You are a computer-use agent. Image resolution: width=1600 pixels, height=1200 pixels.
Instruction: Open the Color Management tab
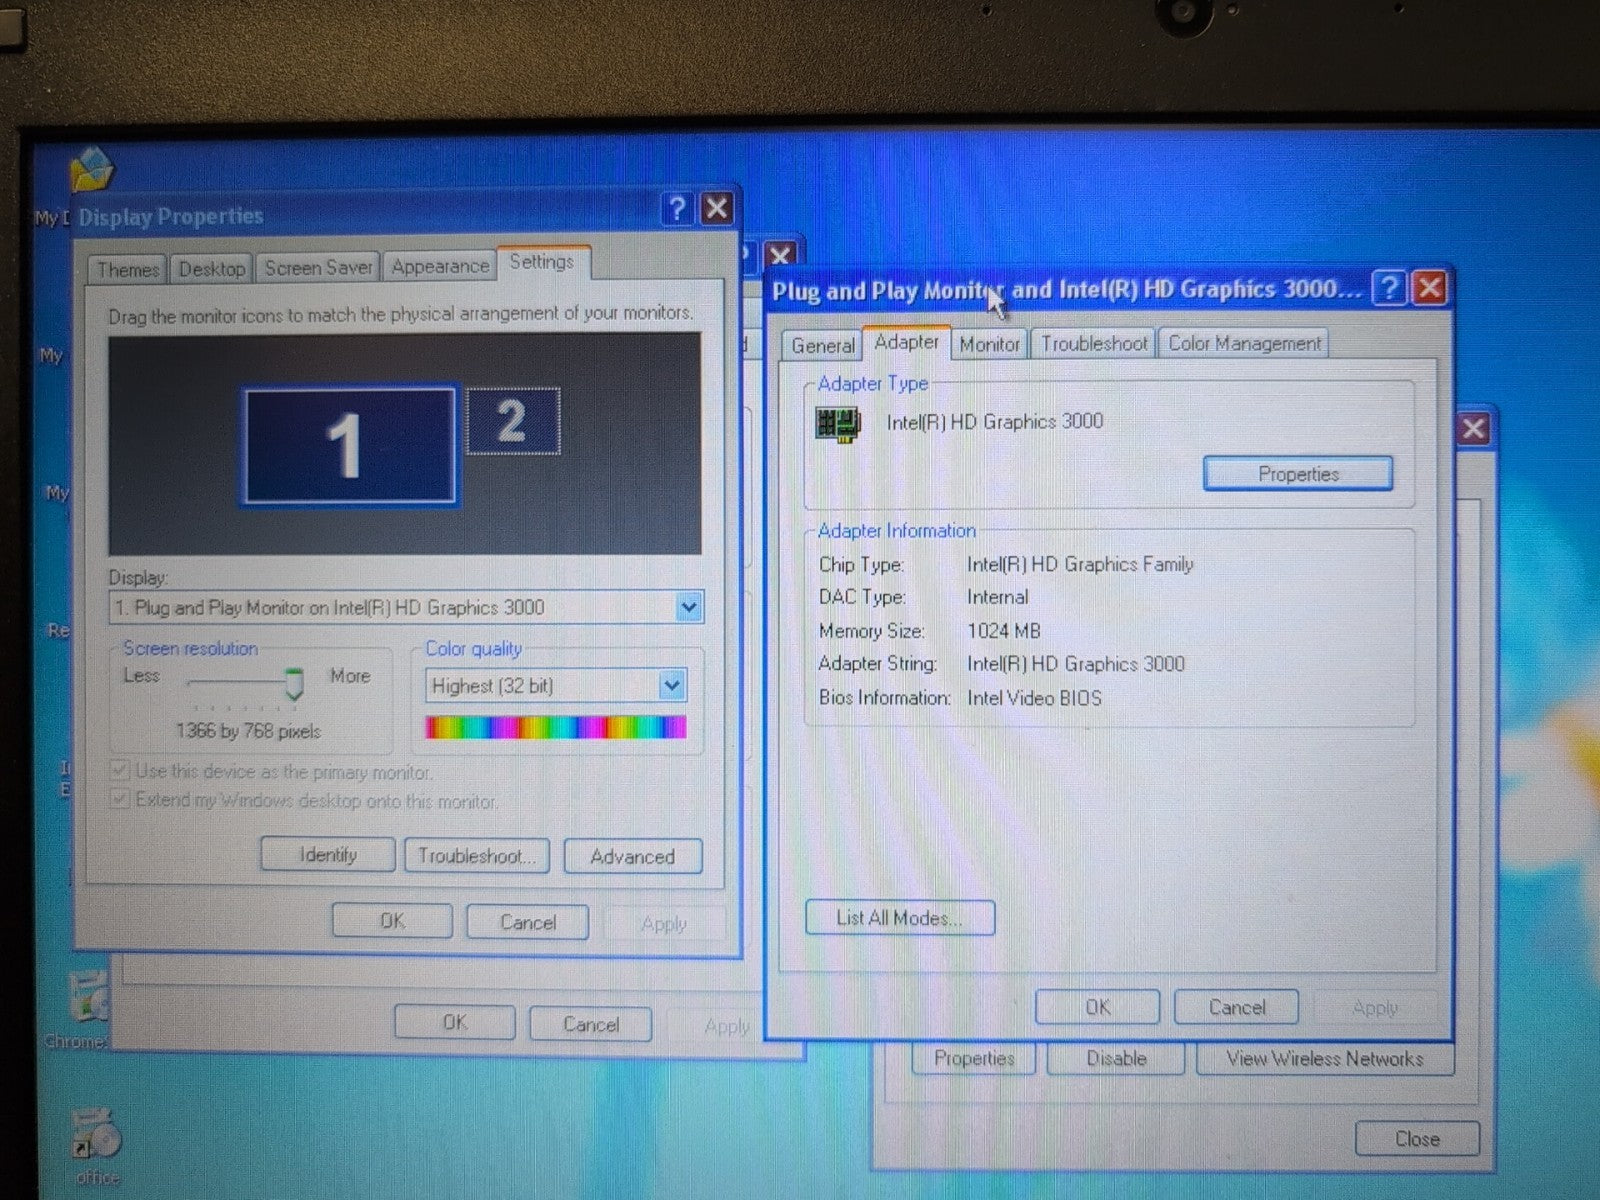(1244, 343)
